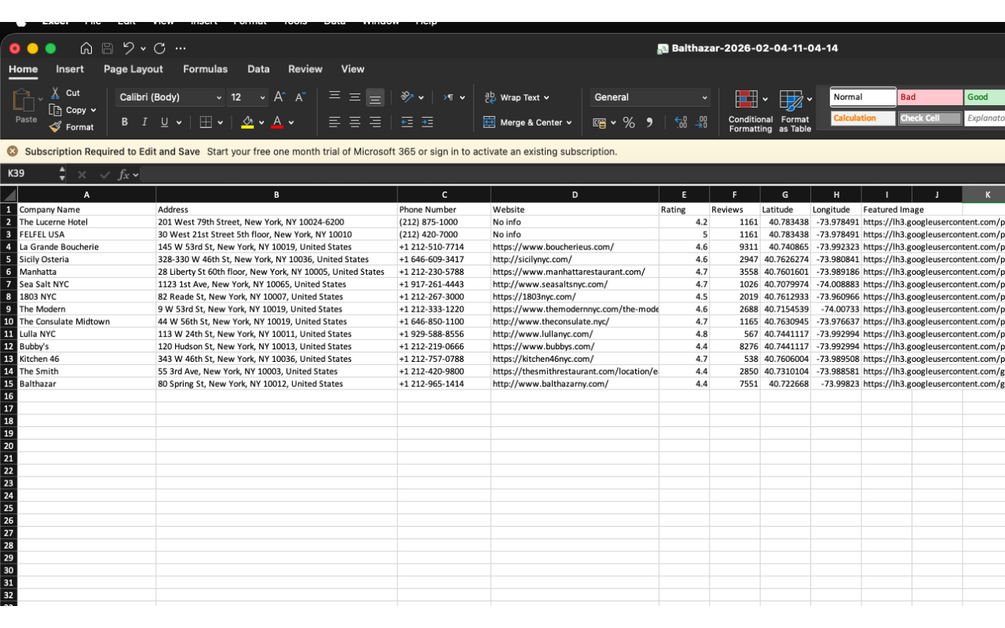Select the Format painter brush
1005x628 pixels.
55,127
